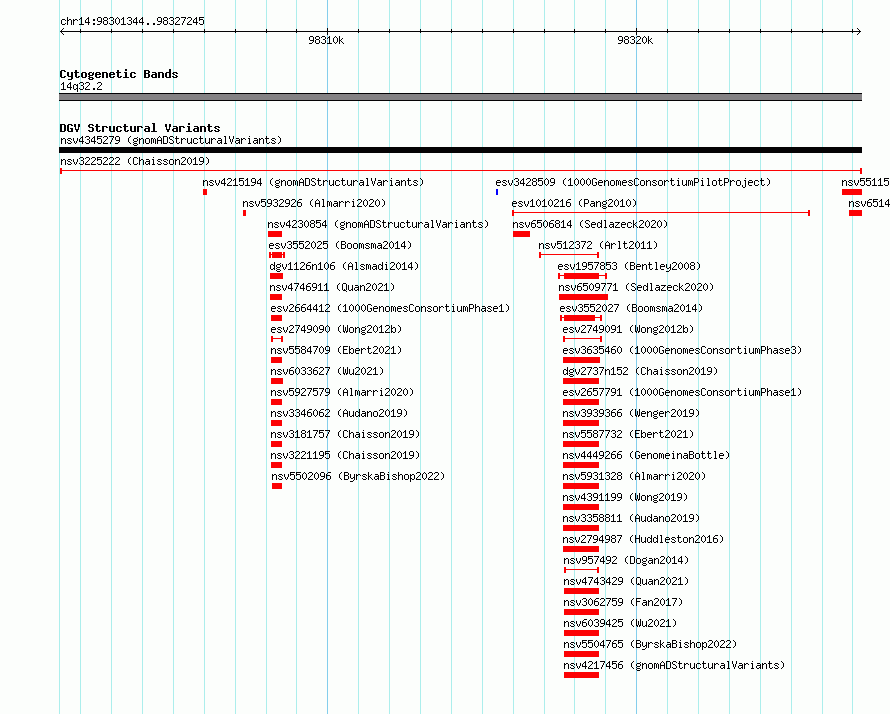Screen dimensions: 890x714
Task: Open esv2749091 (Wong2012b) variant
Action: click(x=628, y=329)
